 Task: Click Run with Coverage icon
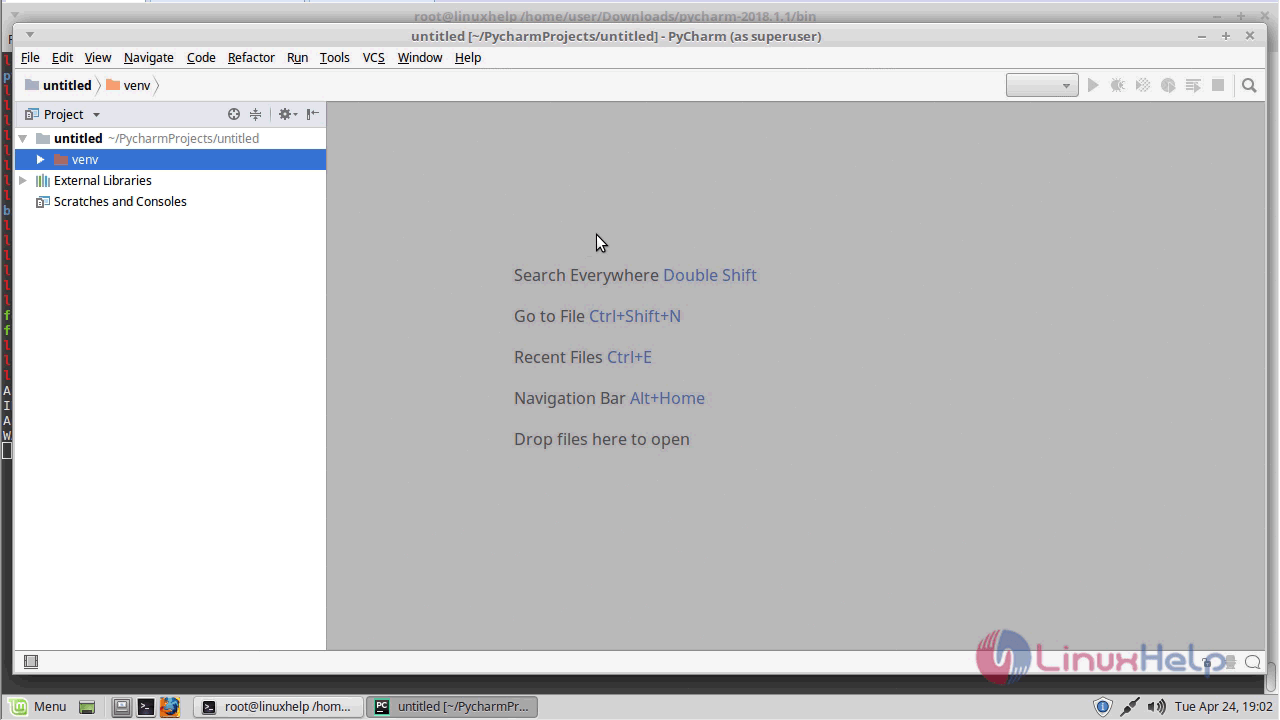1143,85
